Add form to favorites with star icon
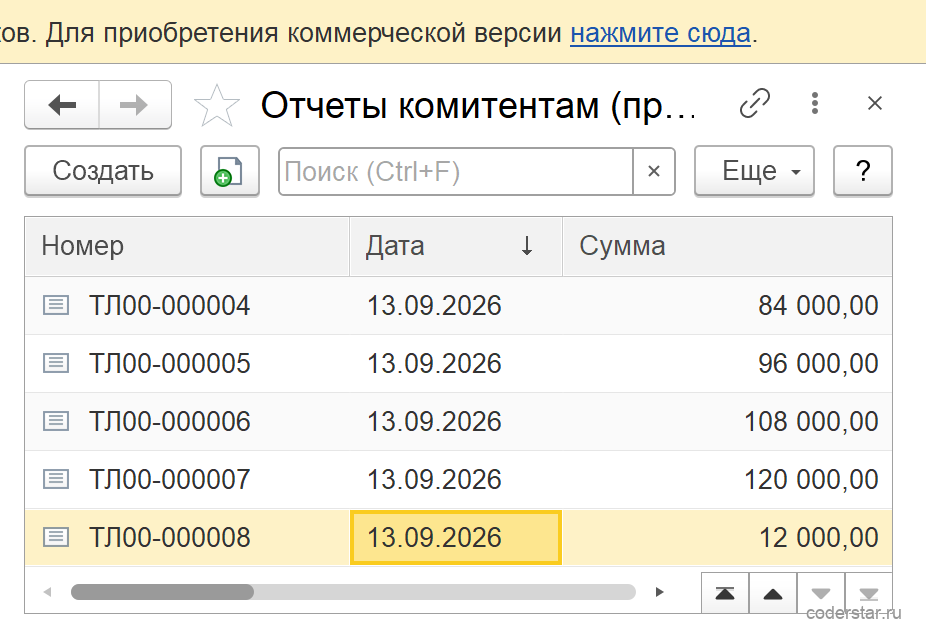This screenshot has width=926, height=636. point(217,106)
